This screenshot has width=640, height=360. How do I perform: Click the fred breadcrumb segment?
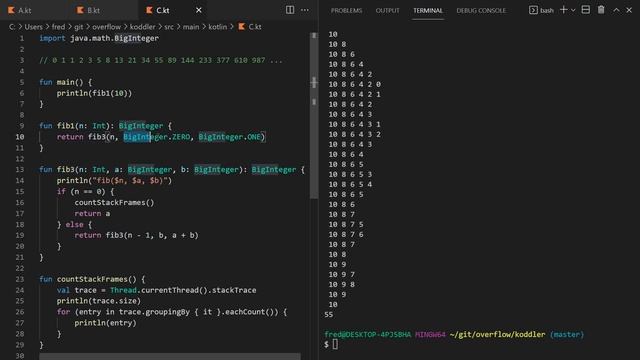tap(58, 27)
